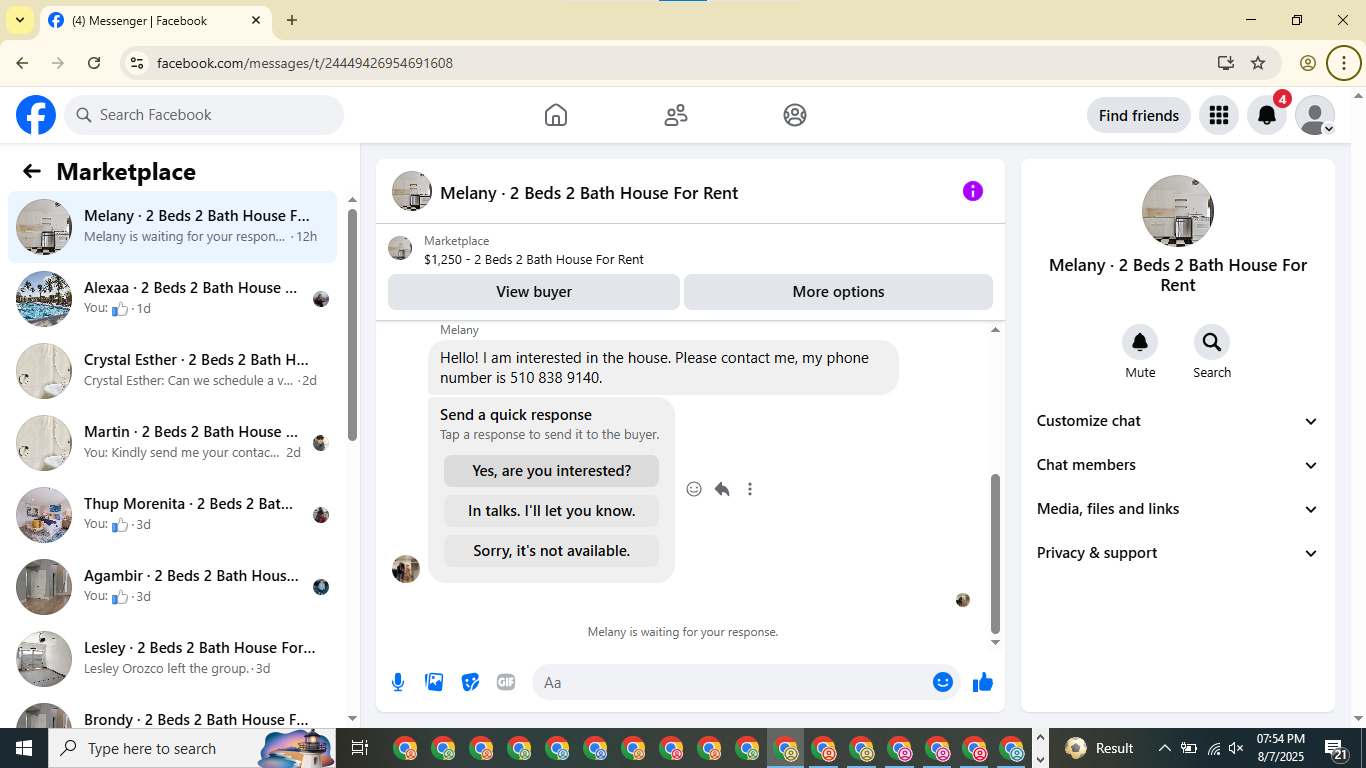This screenshot has height=768, width=1366.
Task: Click Melany listing thumbnail in right panel
Action: tap(1178, 211)
